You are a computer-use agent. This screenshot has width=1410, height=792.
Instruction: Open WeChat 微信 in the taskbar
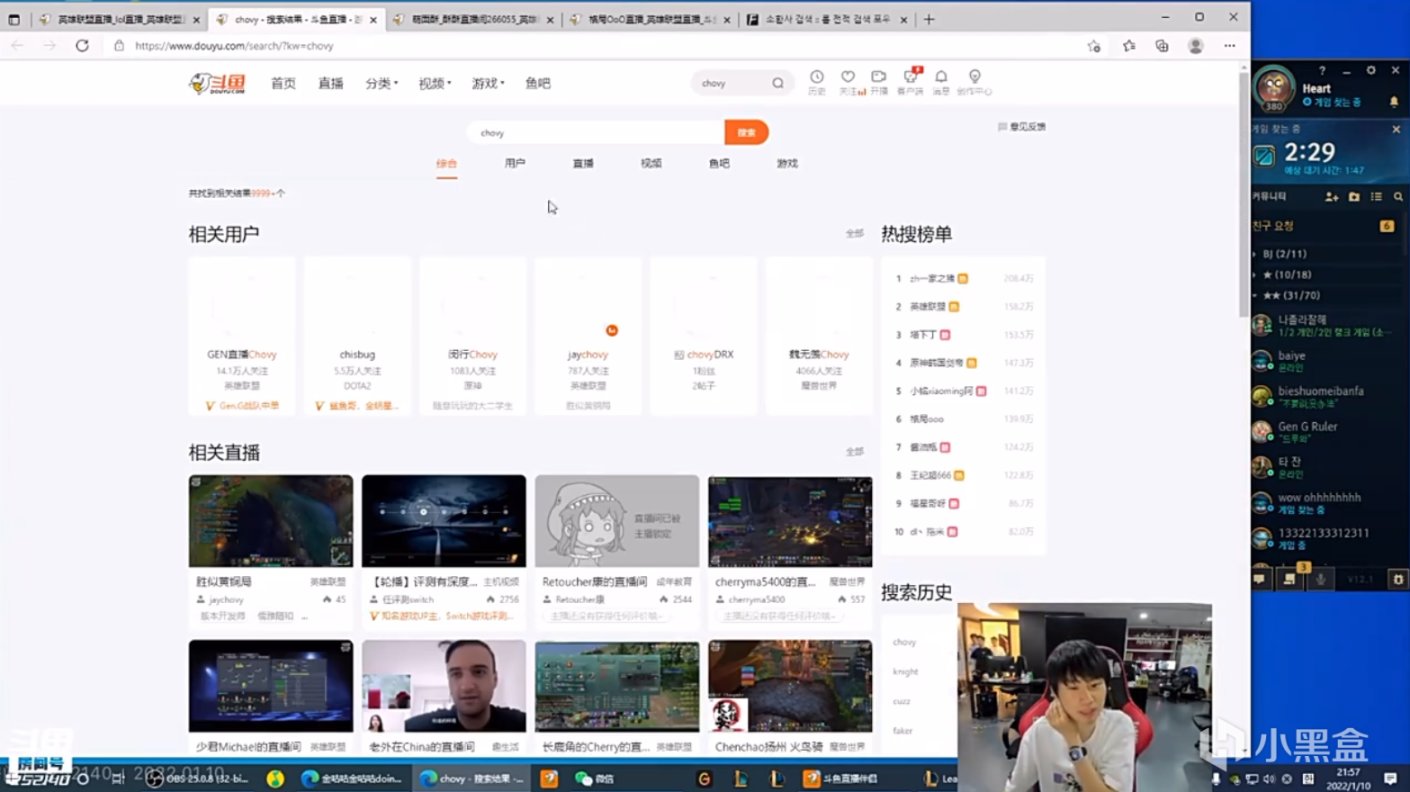594,778
